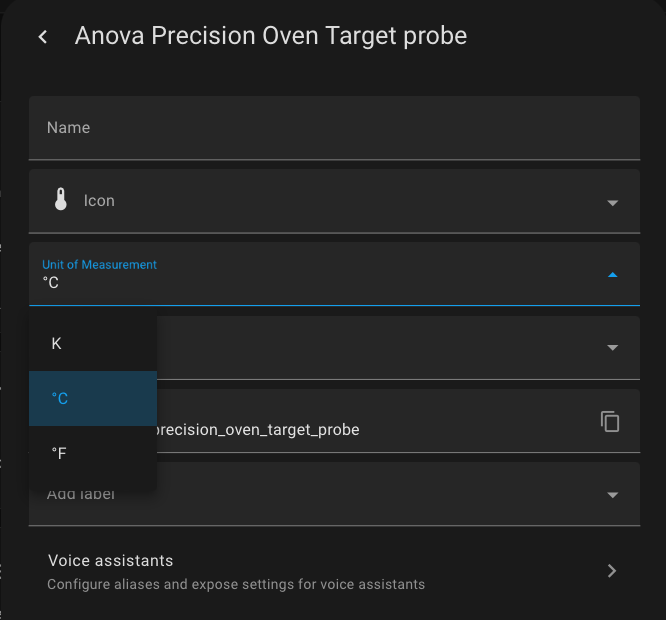Copy the entity ID to clipboard
Image resolution: width=666 pixels, height=620 pixels.
[610, 421]
